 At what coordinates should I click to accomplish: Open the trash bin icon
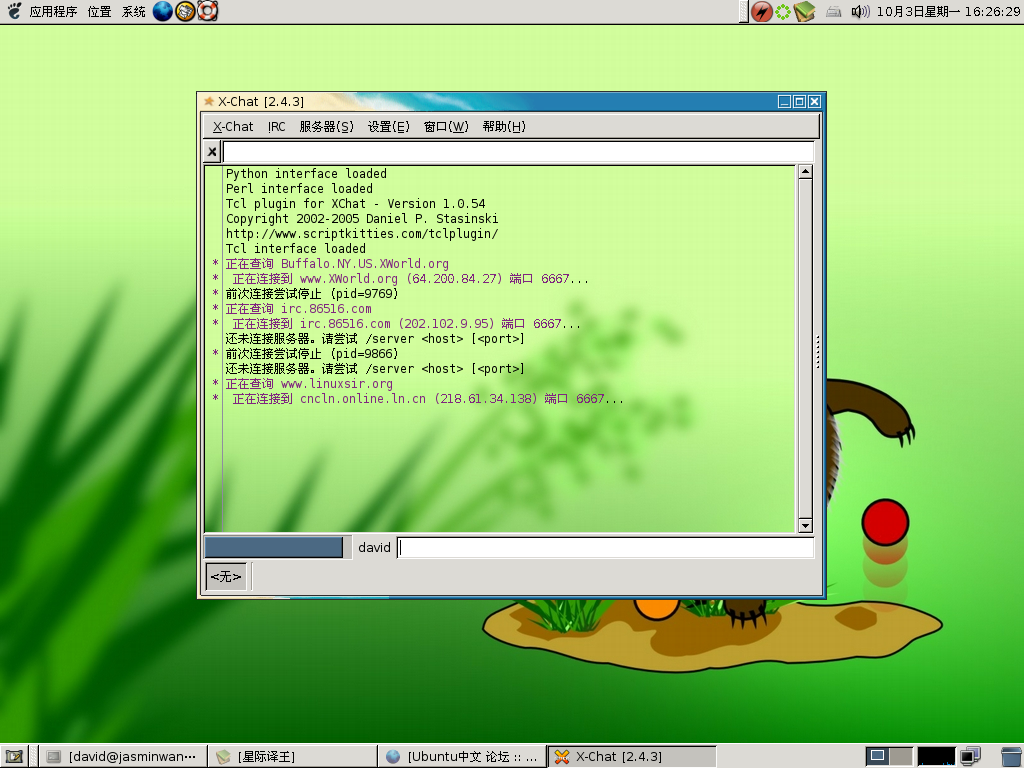[x=1012, y=757]
